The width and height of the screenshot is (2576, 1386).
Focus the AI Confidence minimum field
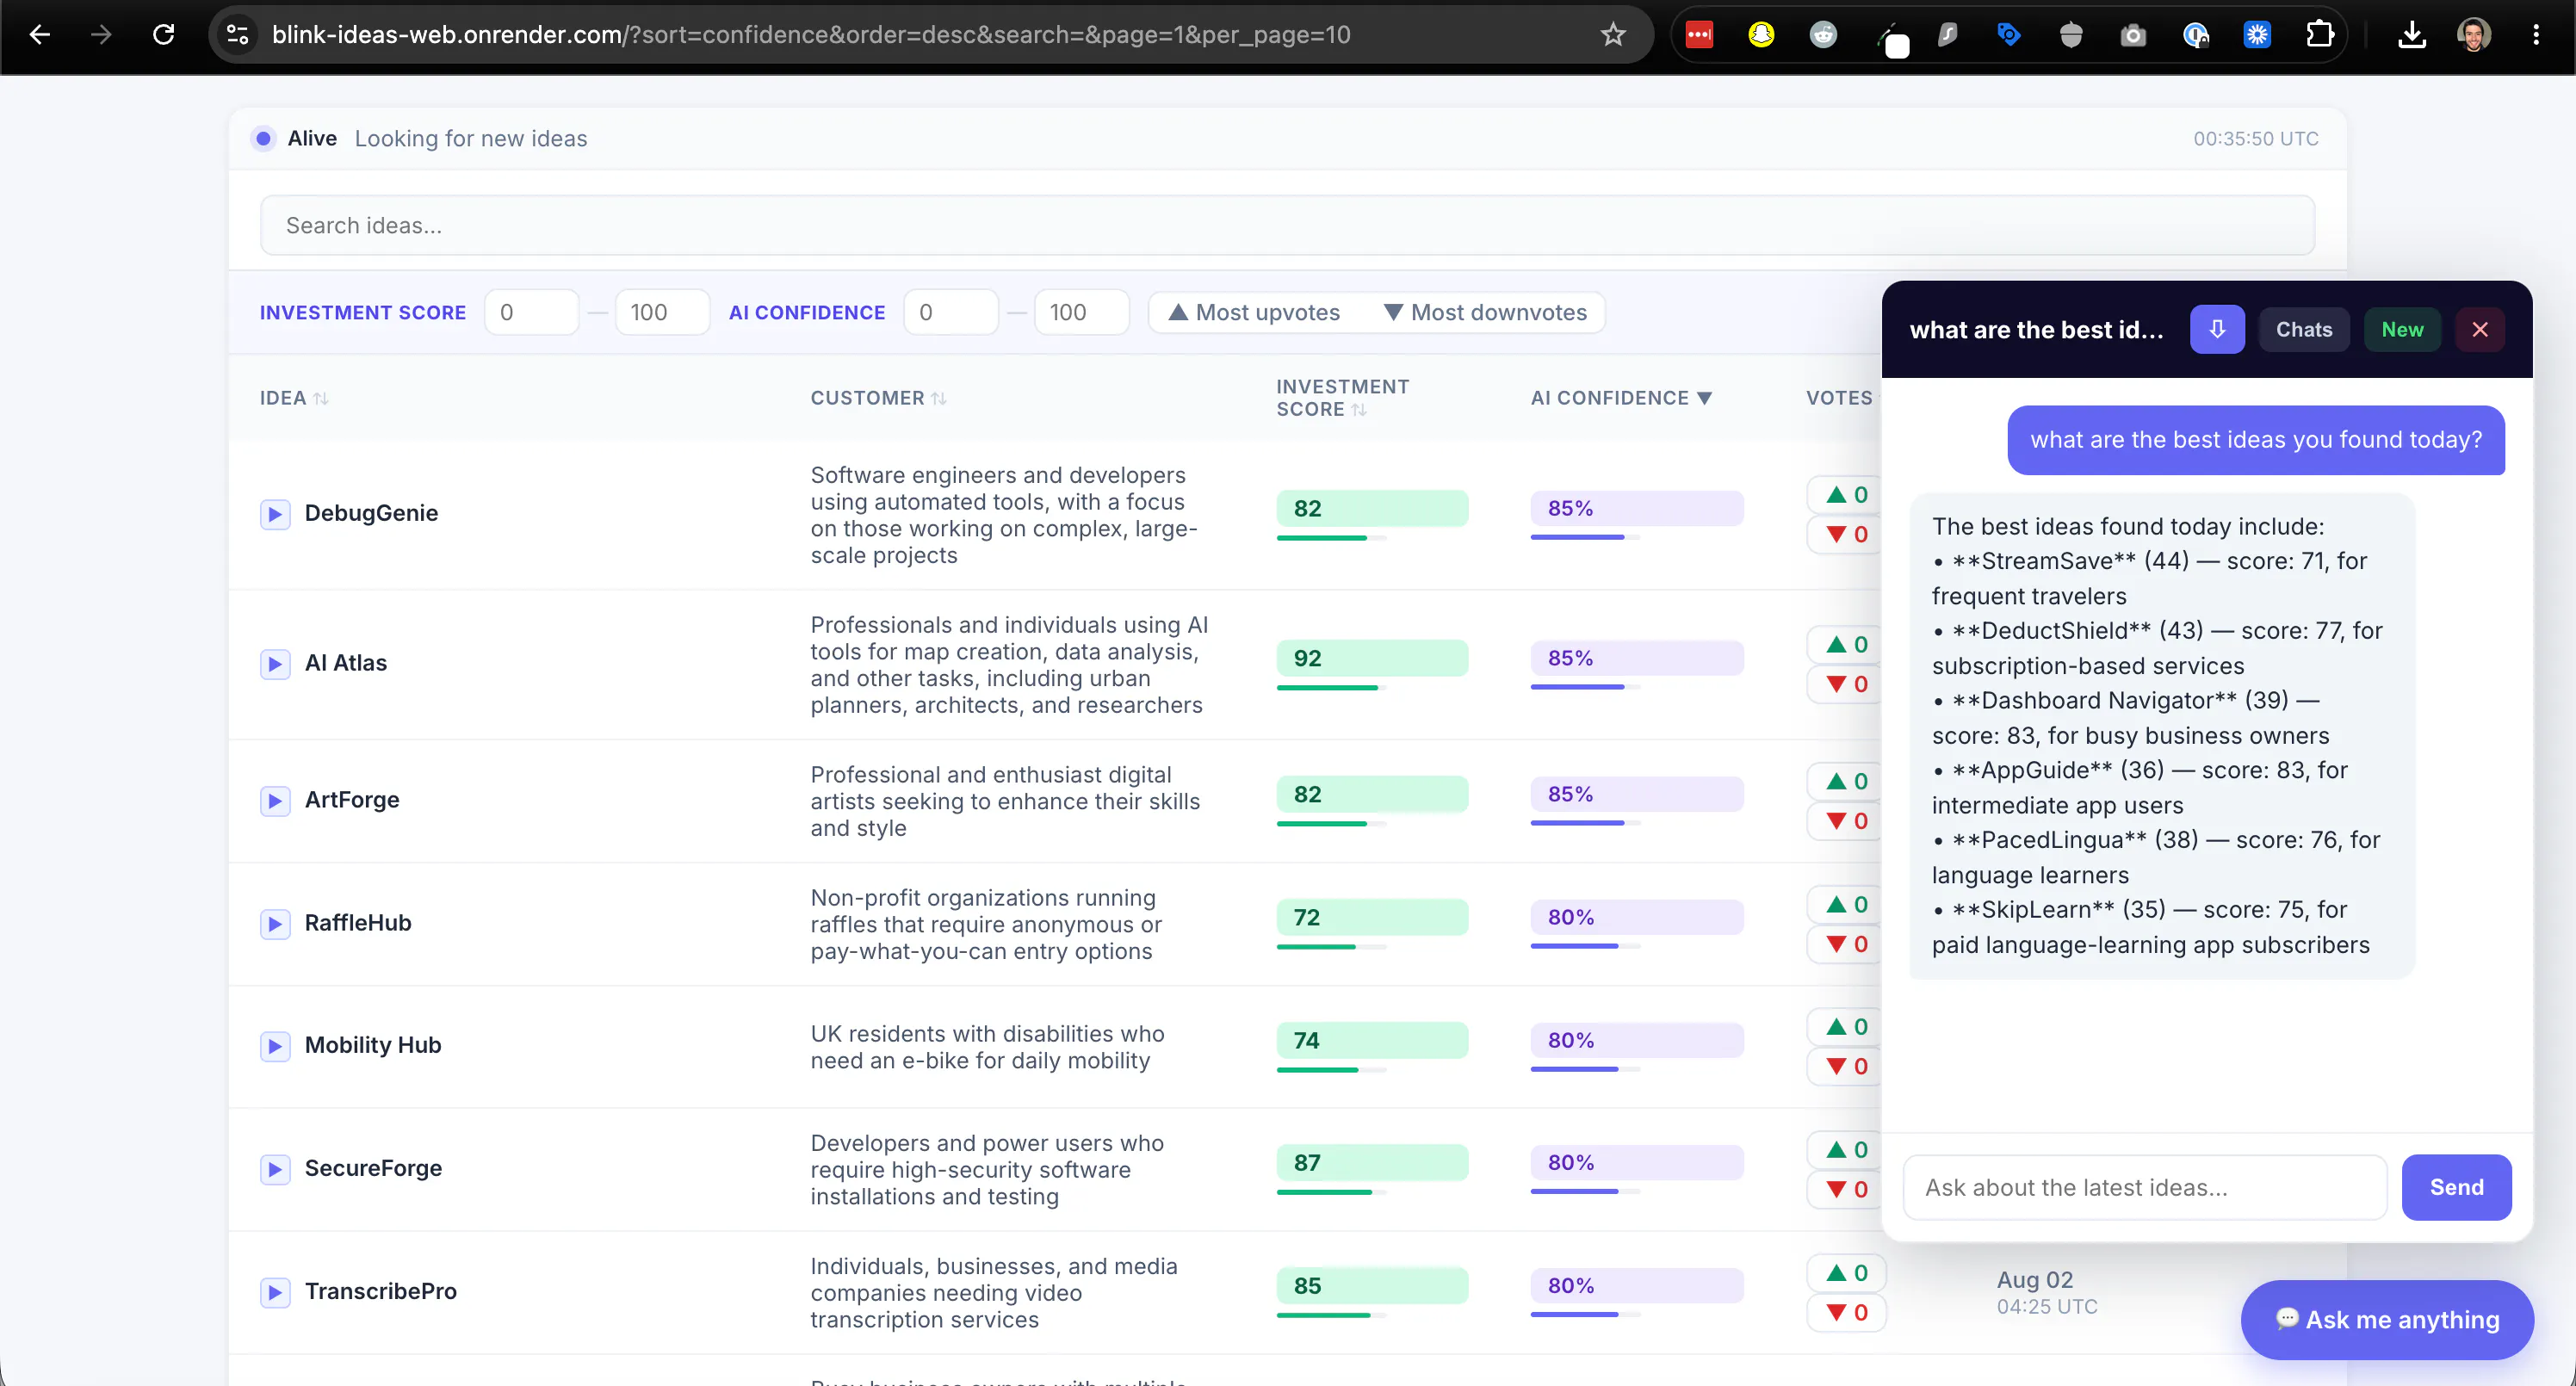(950, 313)
